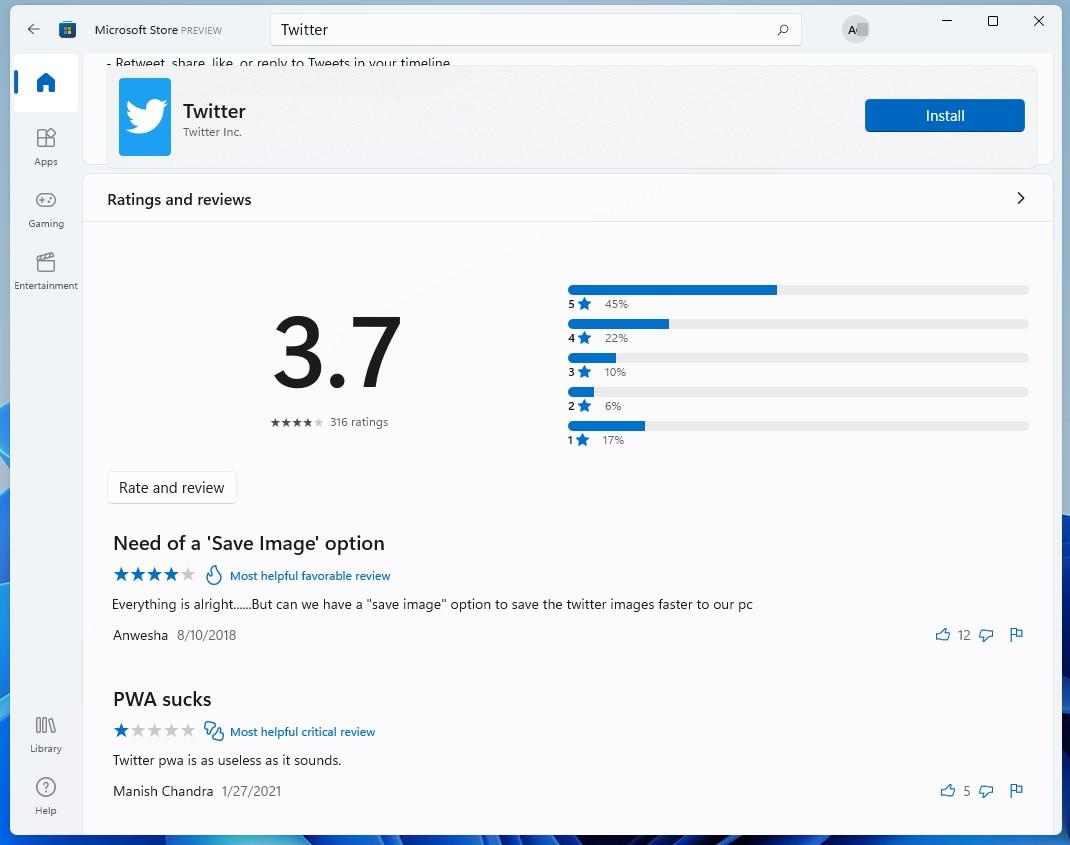Click the 17% label for 1 star
1070x845 pixels.
(613, 440)
